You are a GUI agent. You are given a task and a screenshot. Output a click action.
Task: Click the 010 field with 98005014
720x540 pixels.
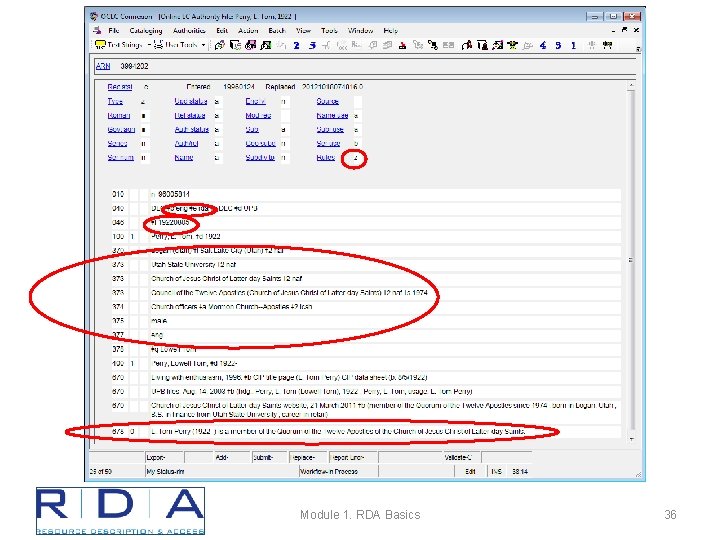point(386,194)
